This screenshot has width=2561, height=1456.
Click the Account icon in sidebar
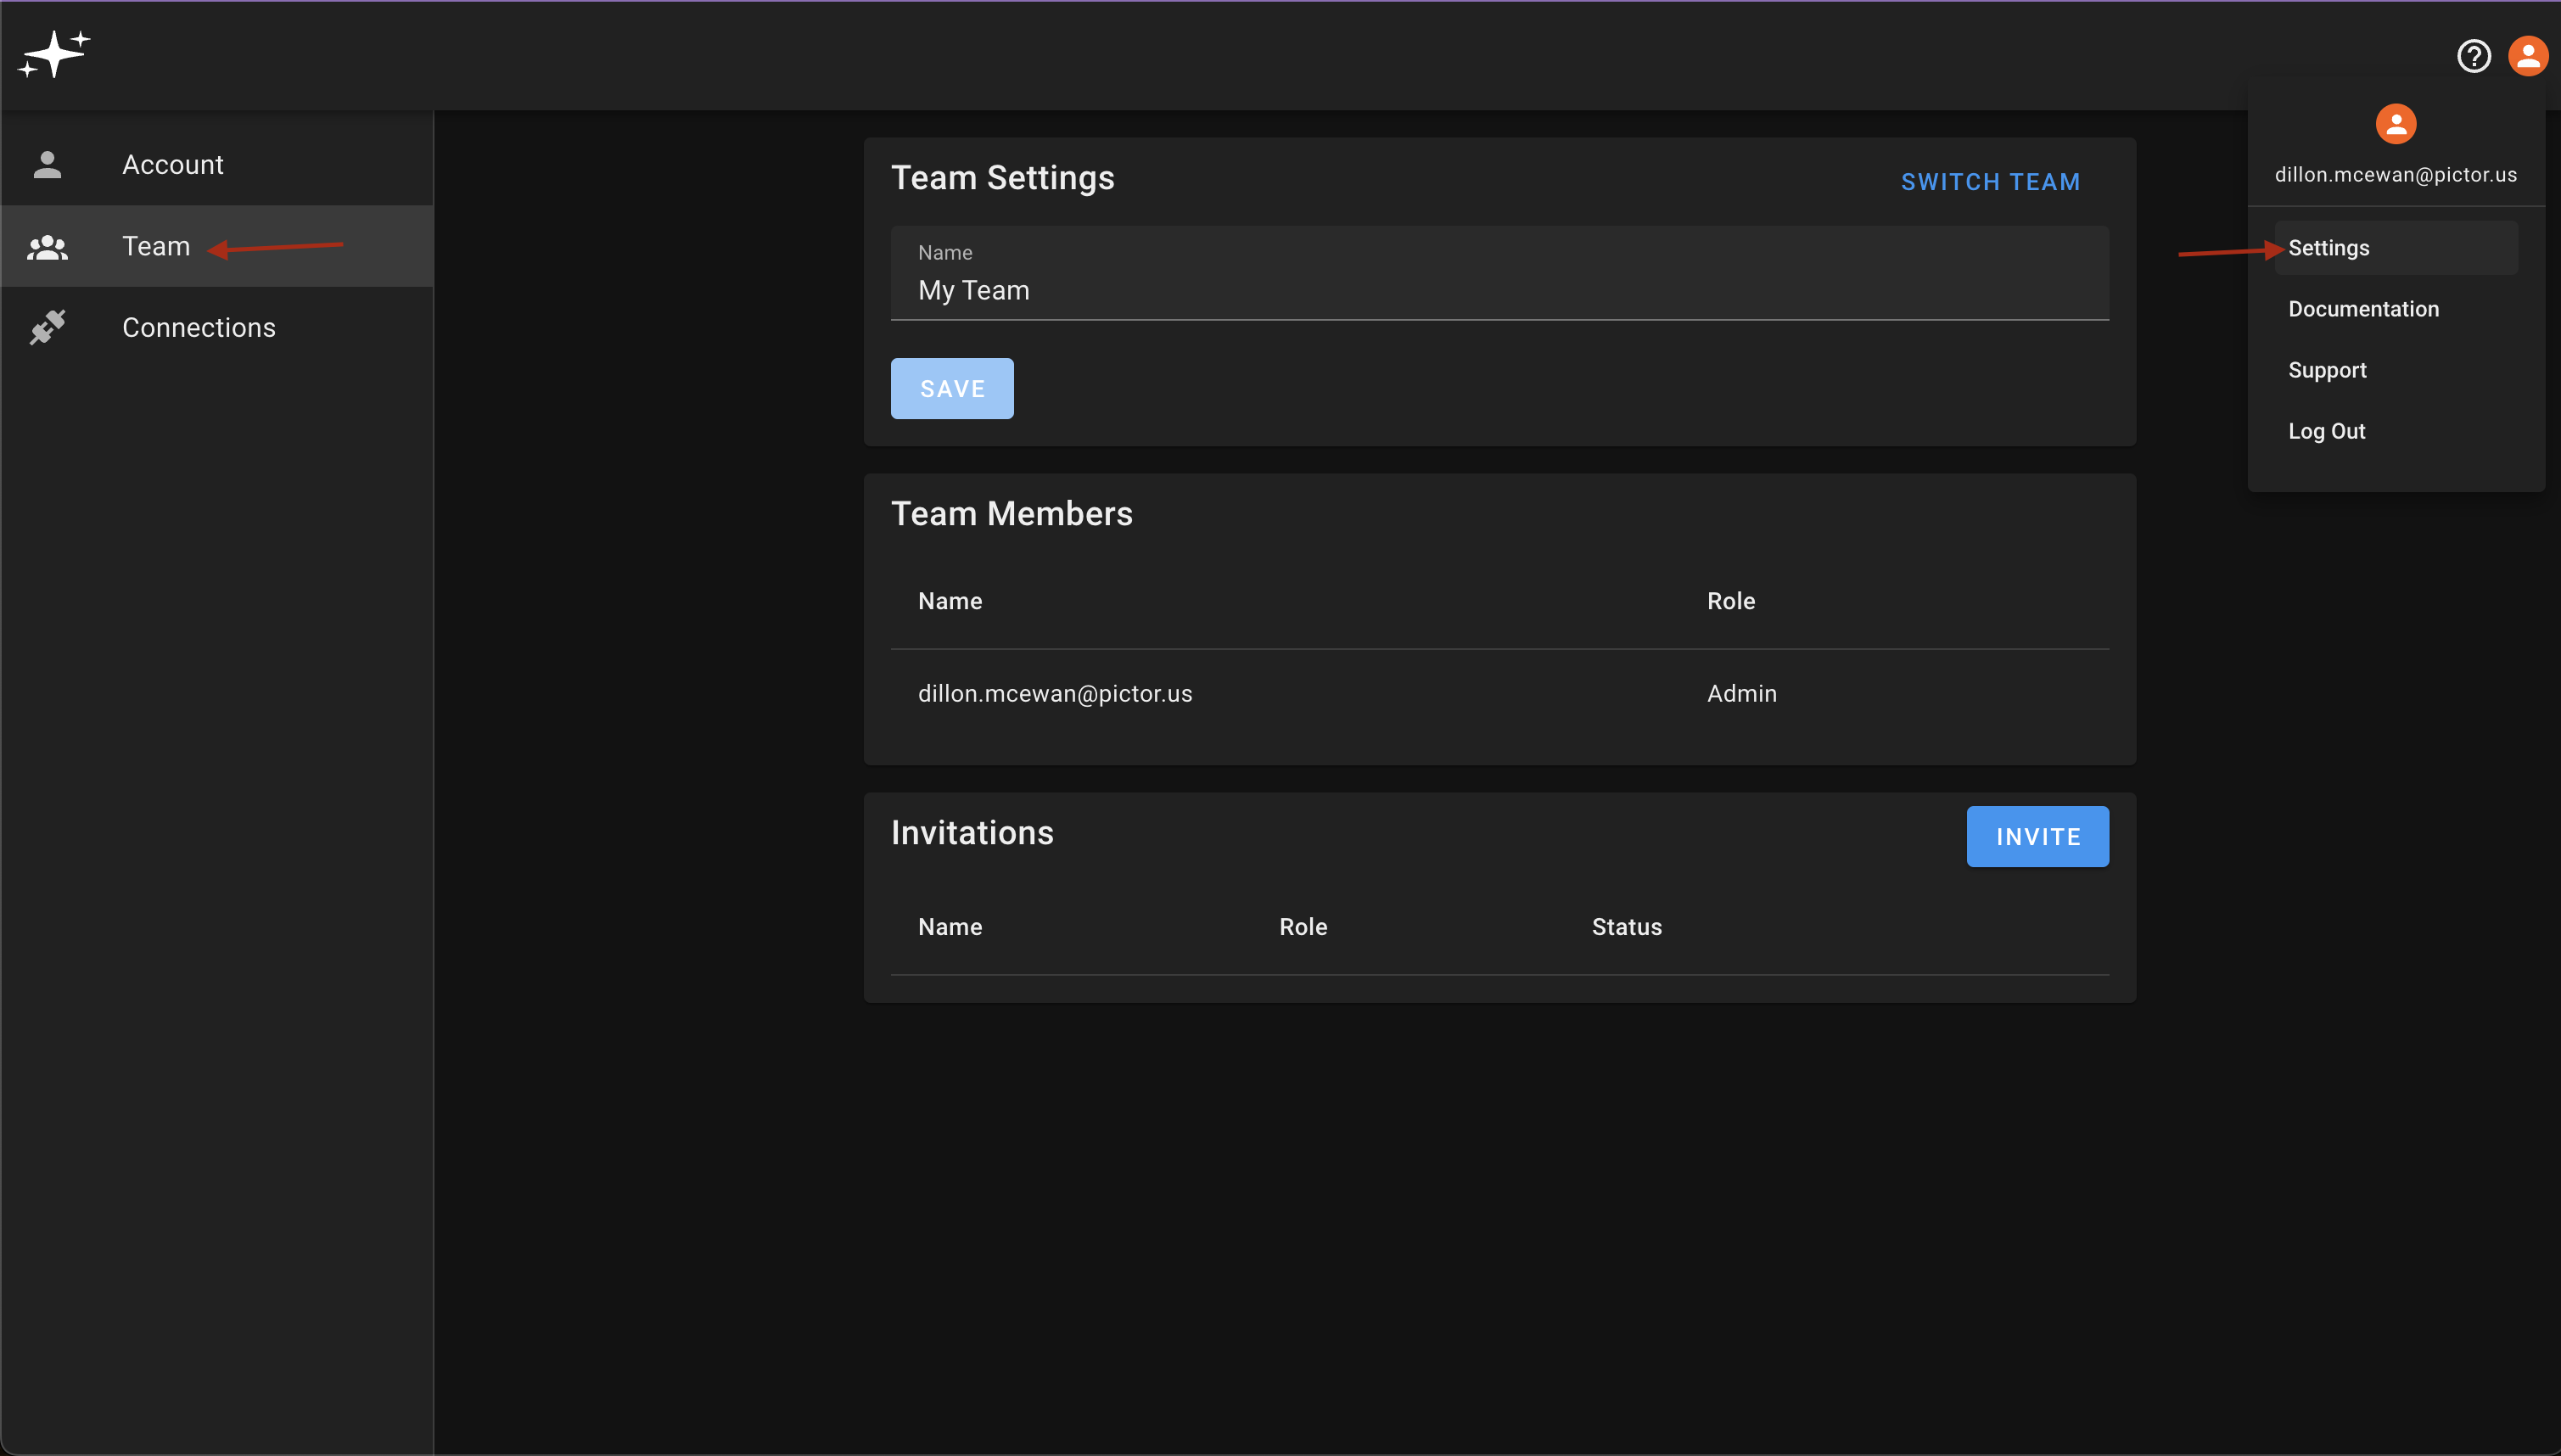click(x=48, y=164)
